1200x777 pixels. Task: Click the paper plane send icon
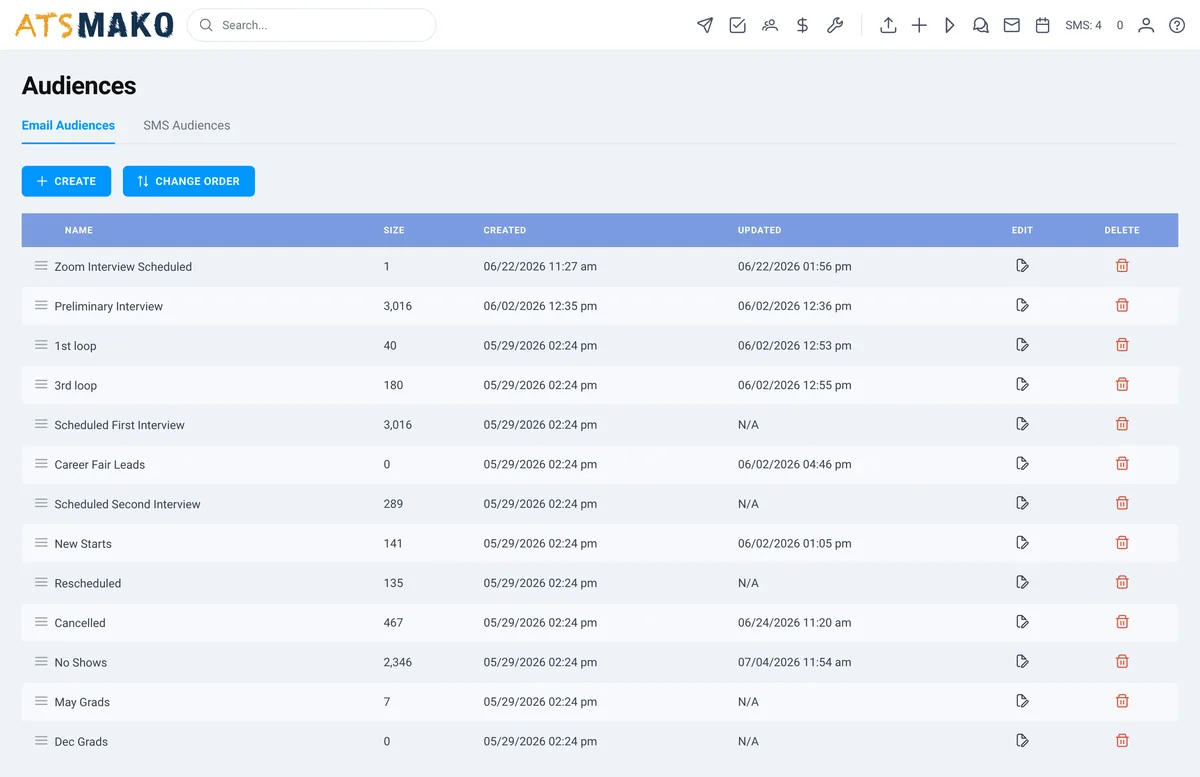click(705, 25)
